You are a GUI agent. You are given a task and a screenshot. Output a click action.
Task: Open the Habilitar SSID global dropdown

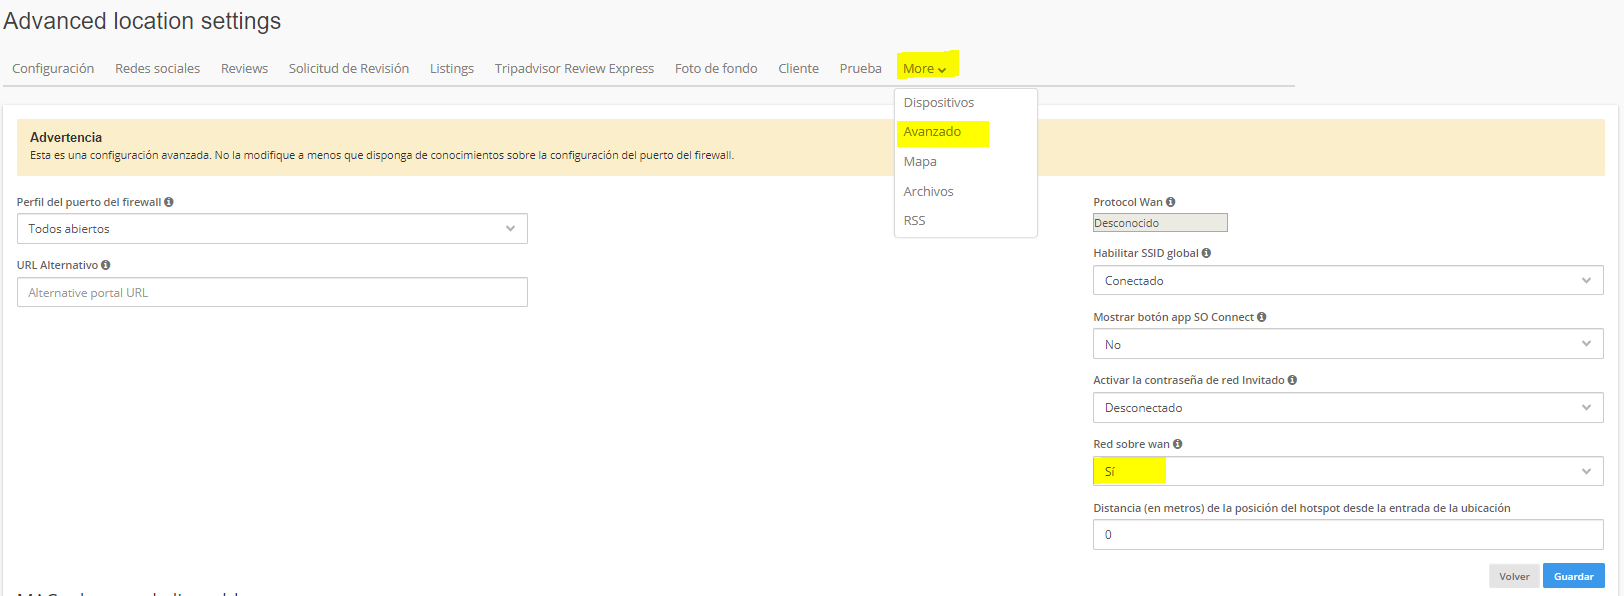(1348, 281)
